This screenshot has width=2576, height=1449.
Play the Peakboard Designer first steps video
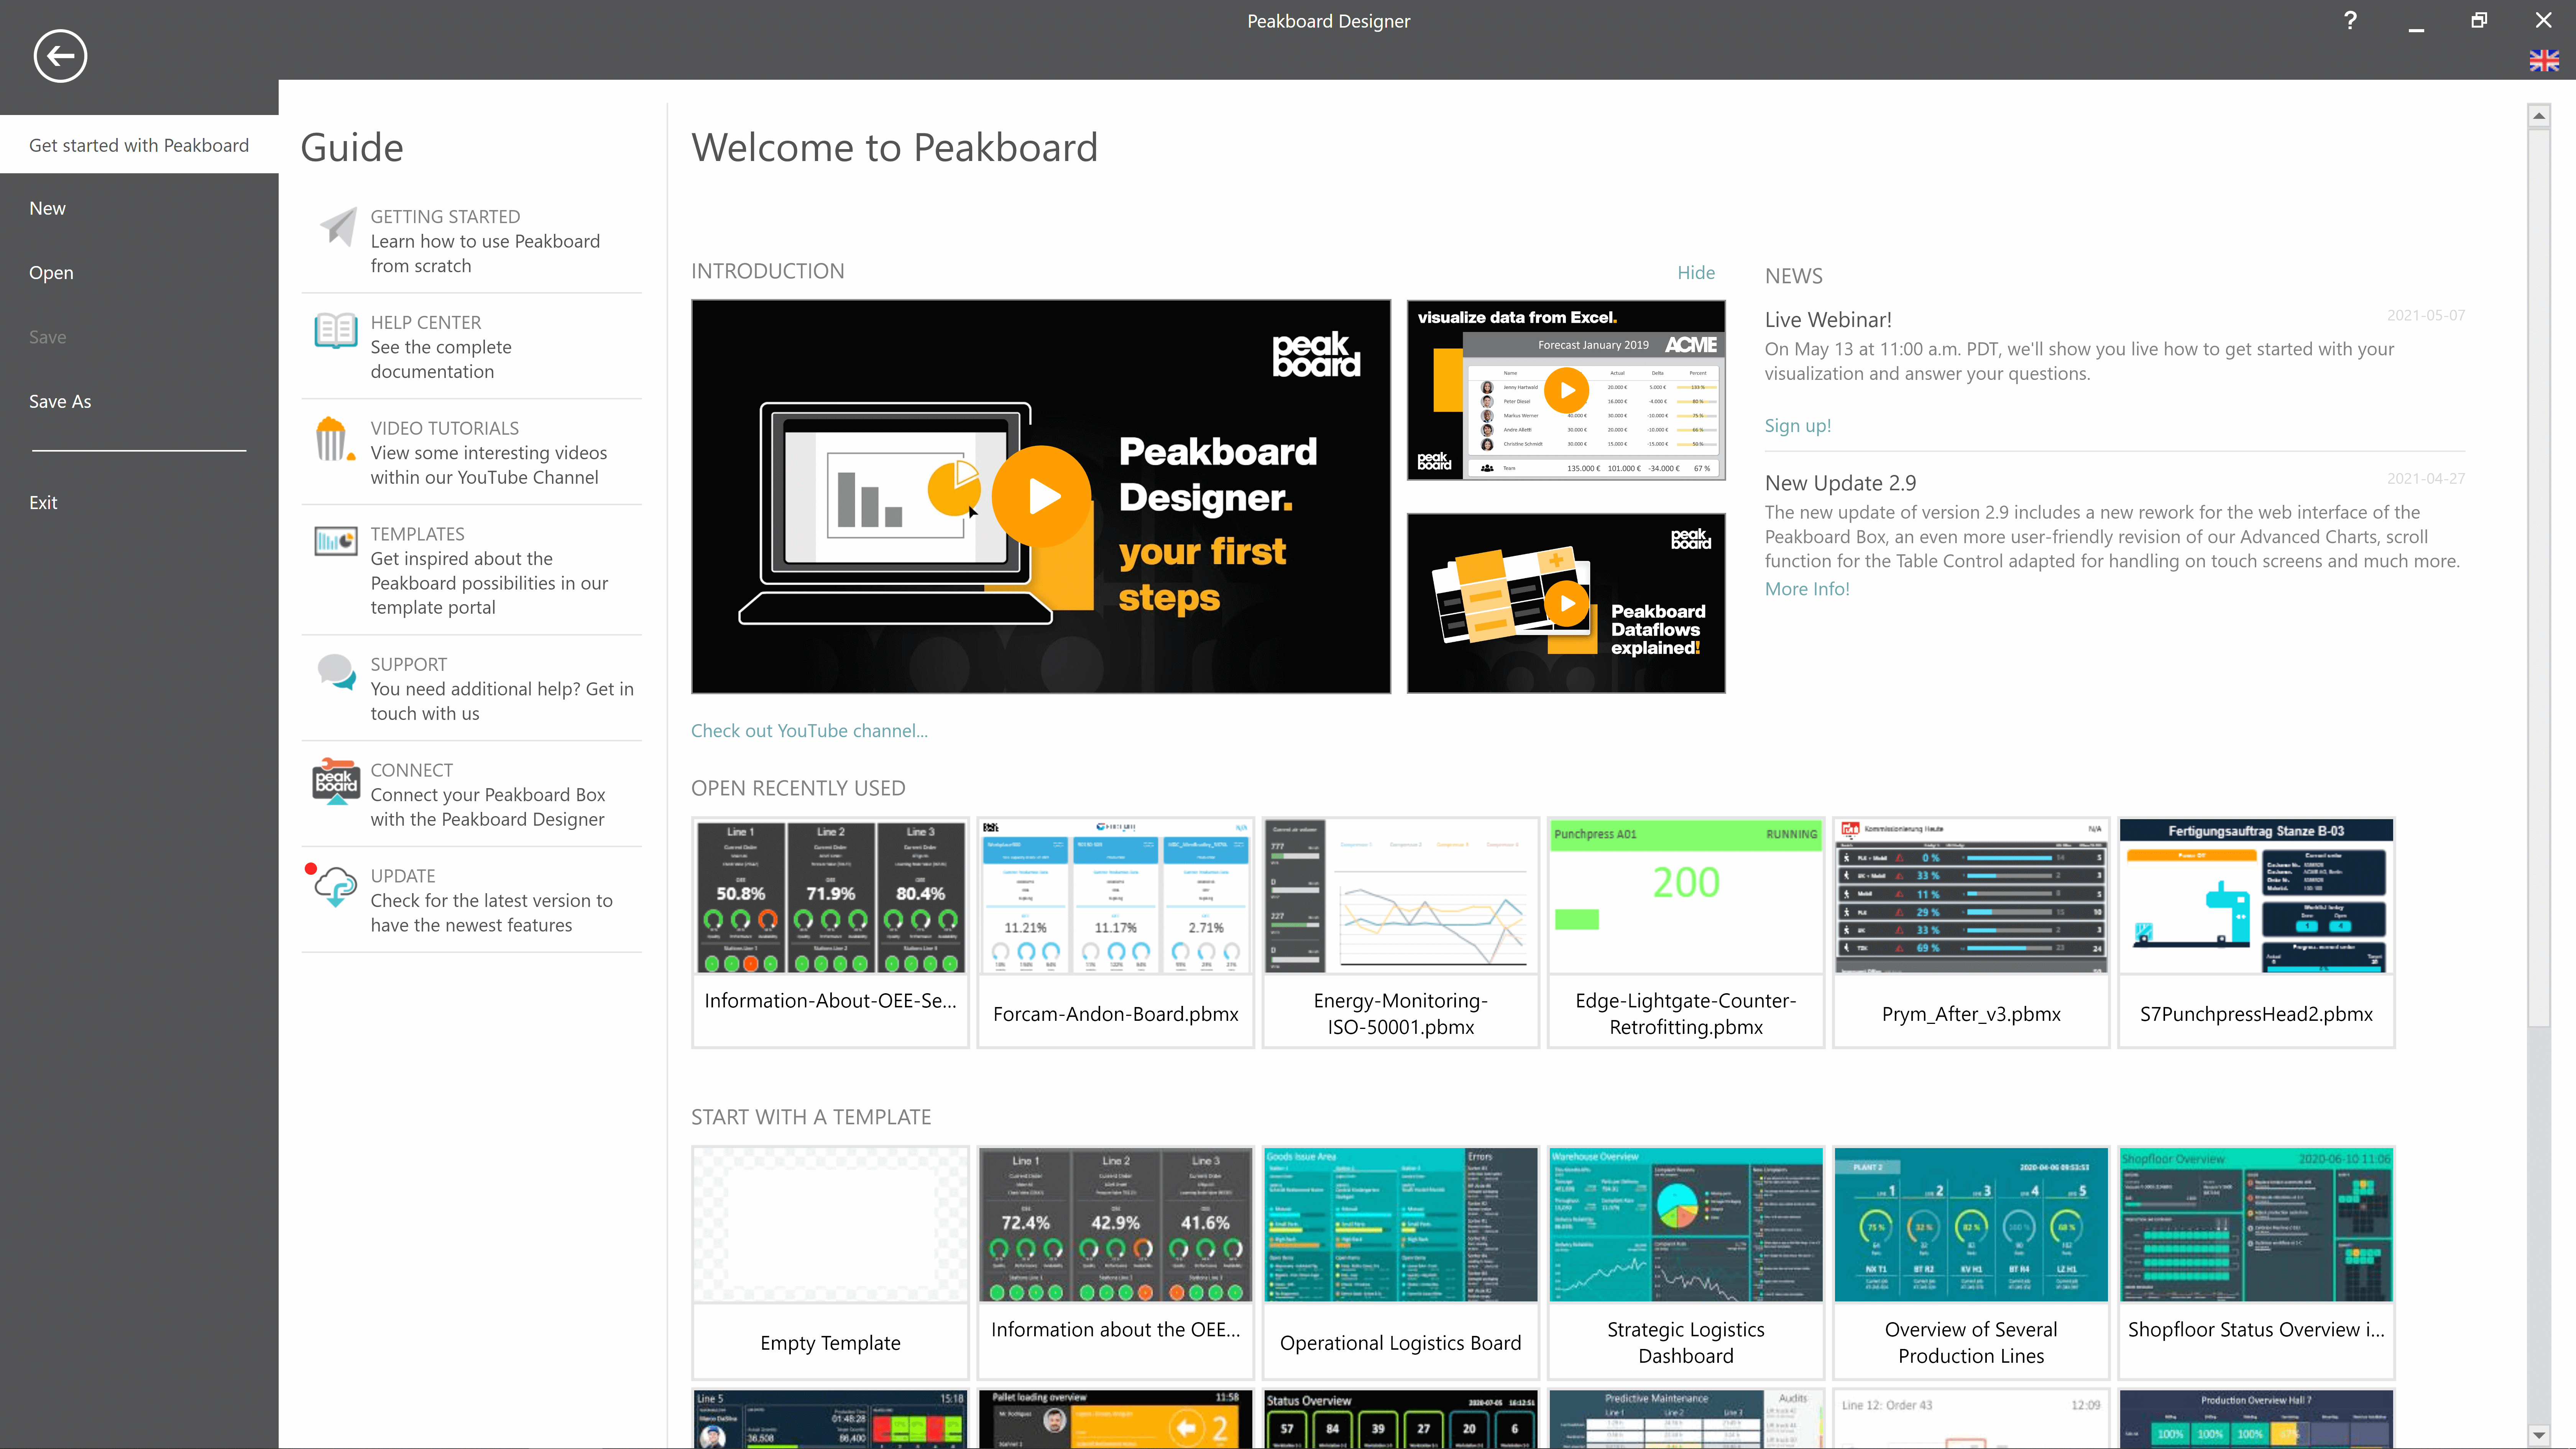[1041, 496]
